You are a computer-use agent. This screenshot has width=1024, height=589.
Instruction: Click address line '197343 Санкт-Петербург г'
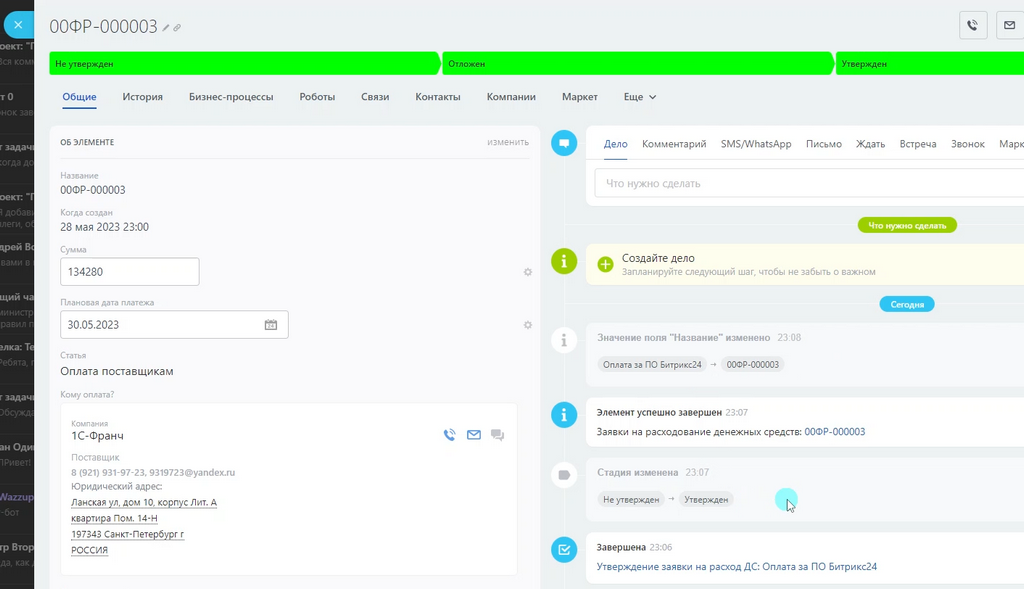[127, 534]
